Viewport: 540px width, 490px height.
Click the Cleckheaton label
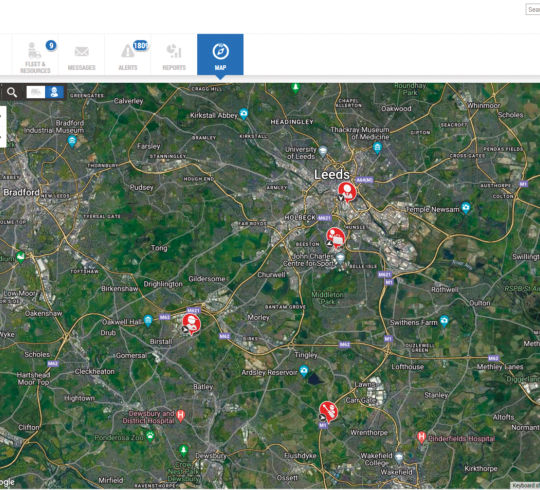95,372
